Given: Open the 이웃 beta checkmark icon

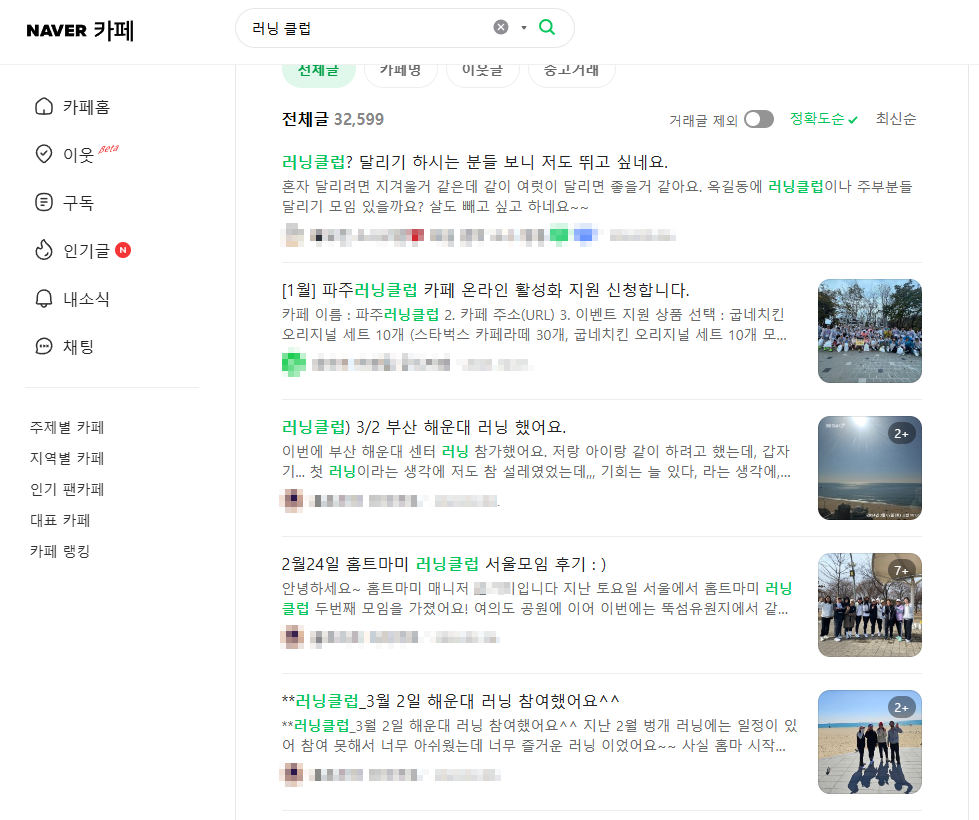Looking at the screenshot, I should coord(44,154).
